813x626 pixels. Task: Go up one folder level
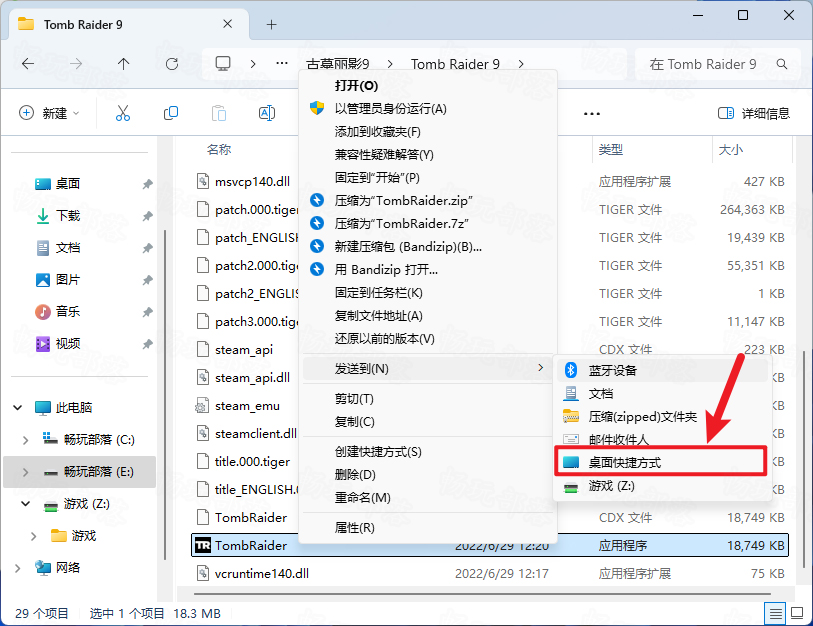(123, 64)
